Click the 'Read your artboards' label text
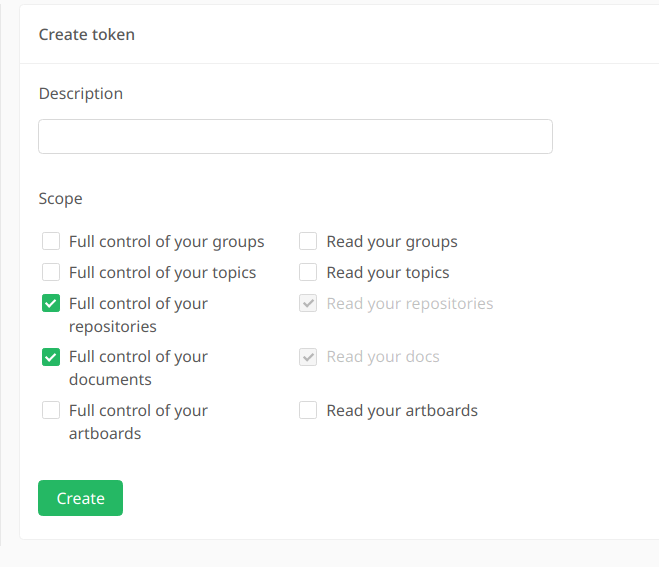This screenshot has height=567, width=659. tap(402, 410)
